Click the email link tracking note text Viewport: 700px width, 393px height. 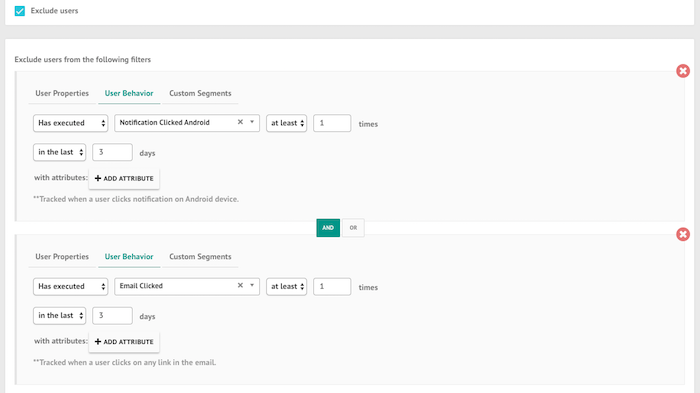point(125,363)
